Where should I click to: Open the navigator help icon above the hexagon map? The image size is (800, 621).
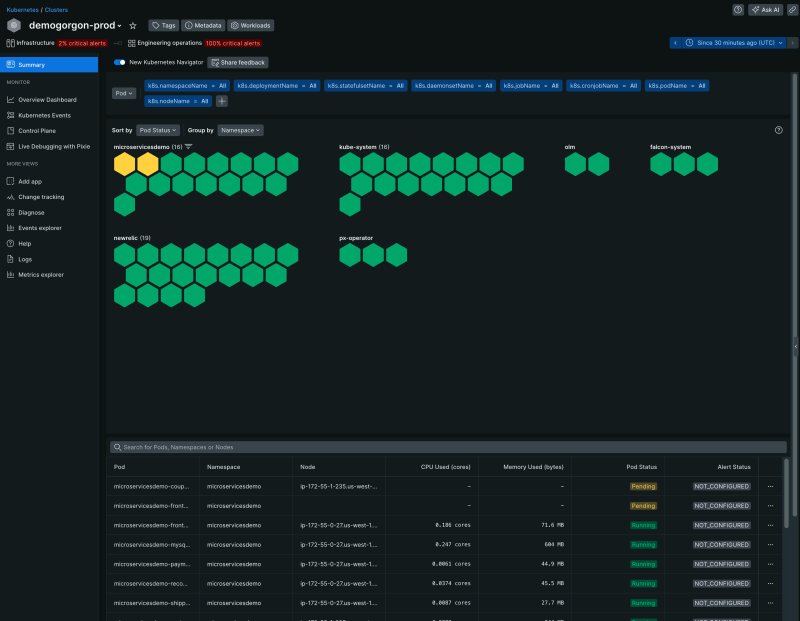(x=779, y=130)
